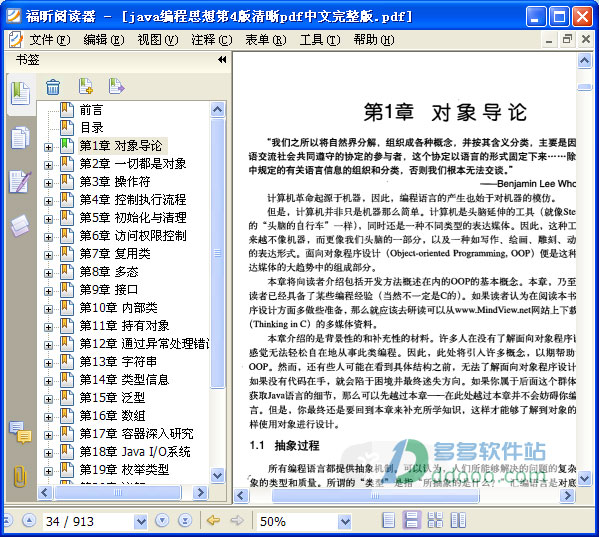The image size is (599, 537).
Task: Expand the 第8章 多态 bookmark
Action: 48,273
